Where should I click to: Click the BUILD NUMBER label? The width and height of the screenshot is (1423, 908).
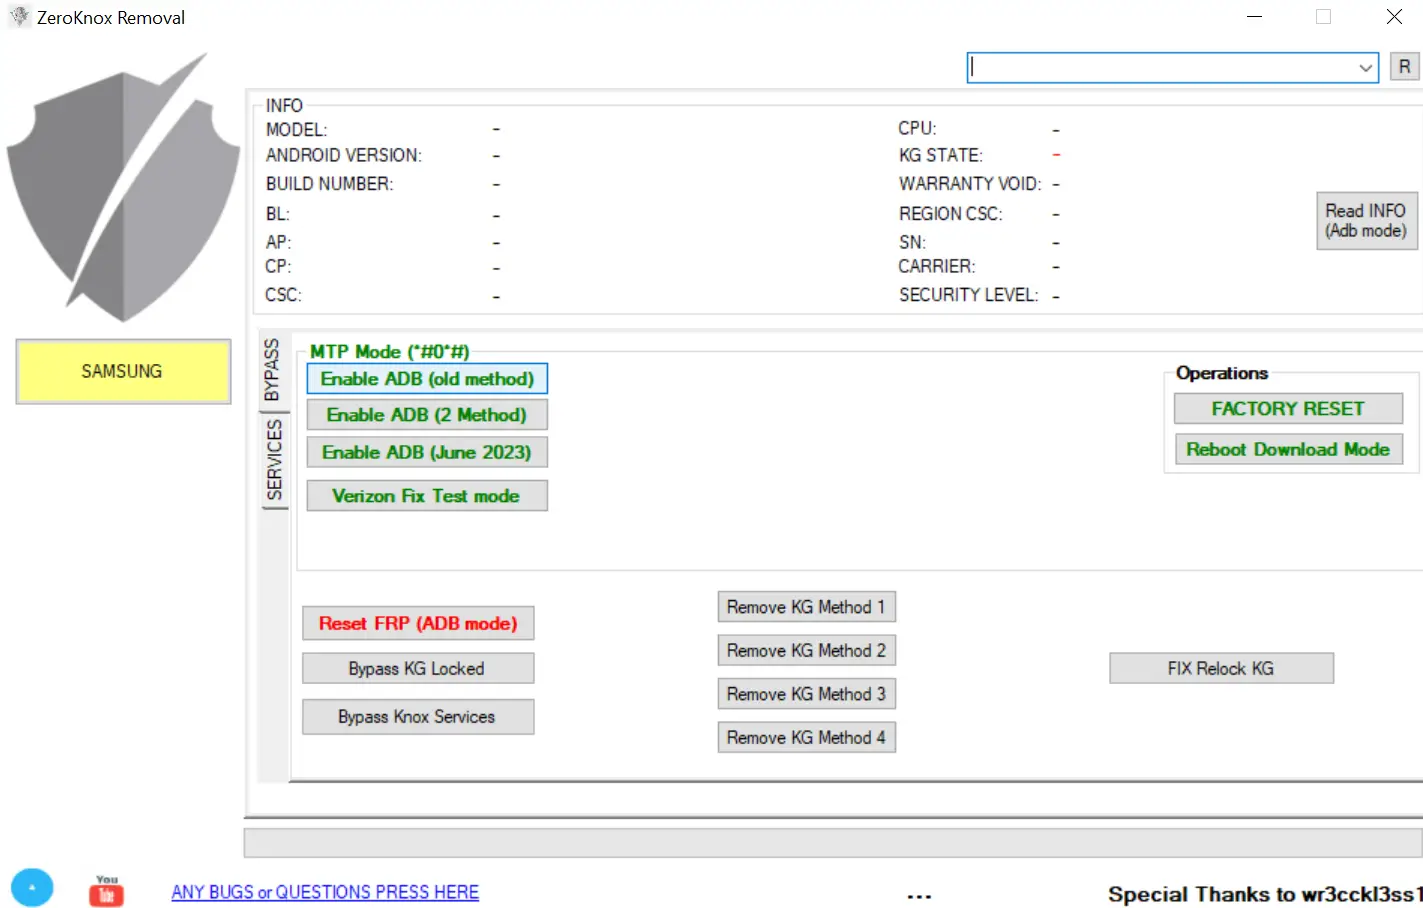coord(329,184)
